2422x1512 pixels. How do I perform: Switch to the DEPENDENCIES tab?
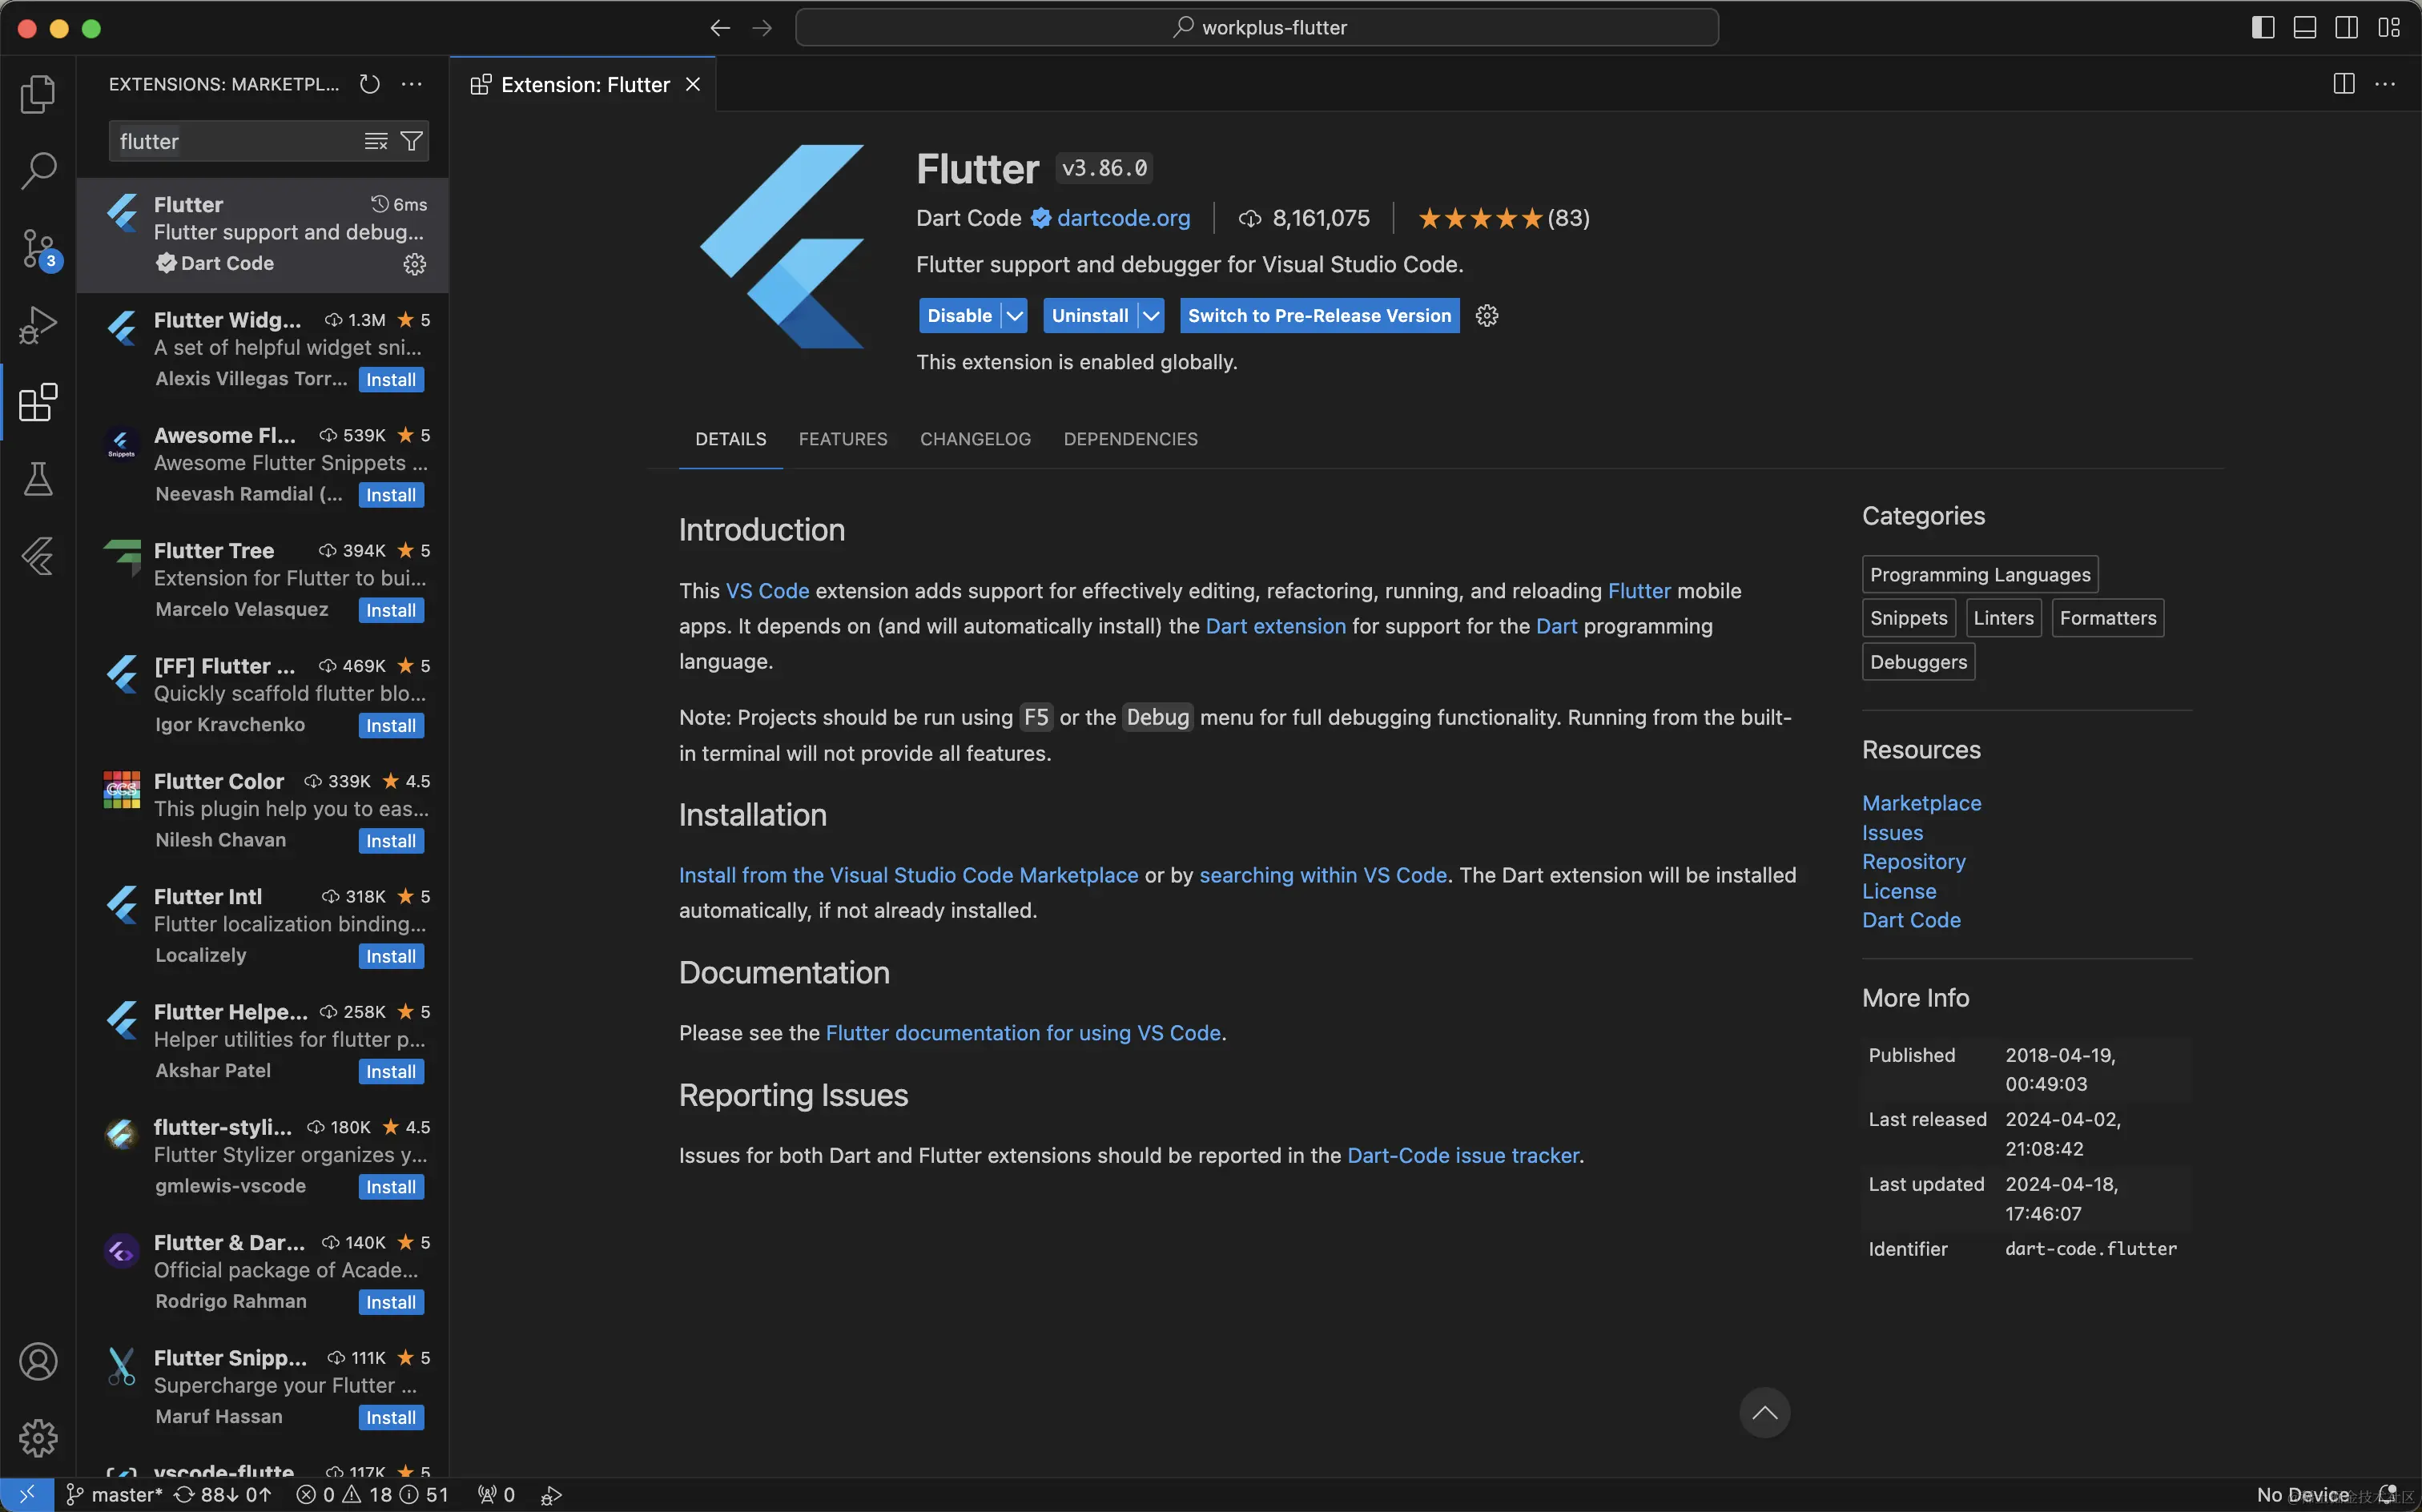tap(1130, 439)
